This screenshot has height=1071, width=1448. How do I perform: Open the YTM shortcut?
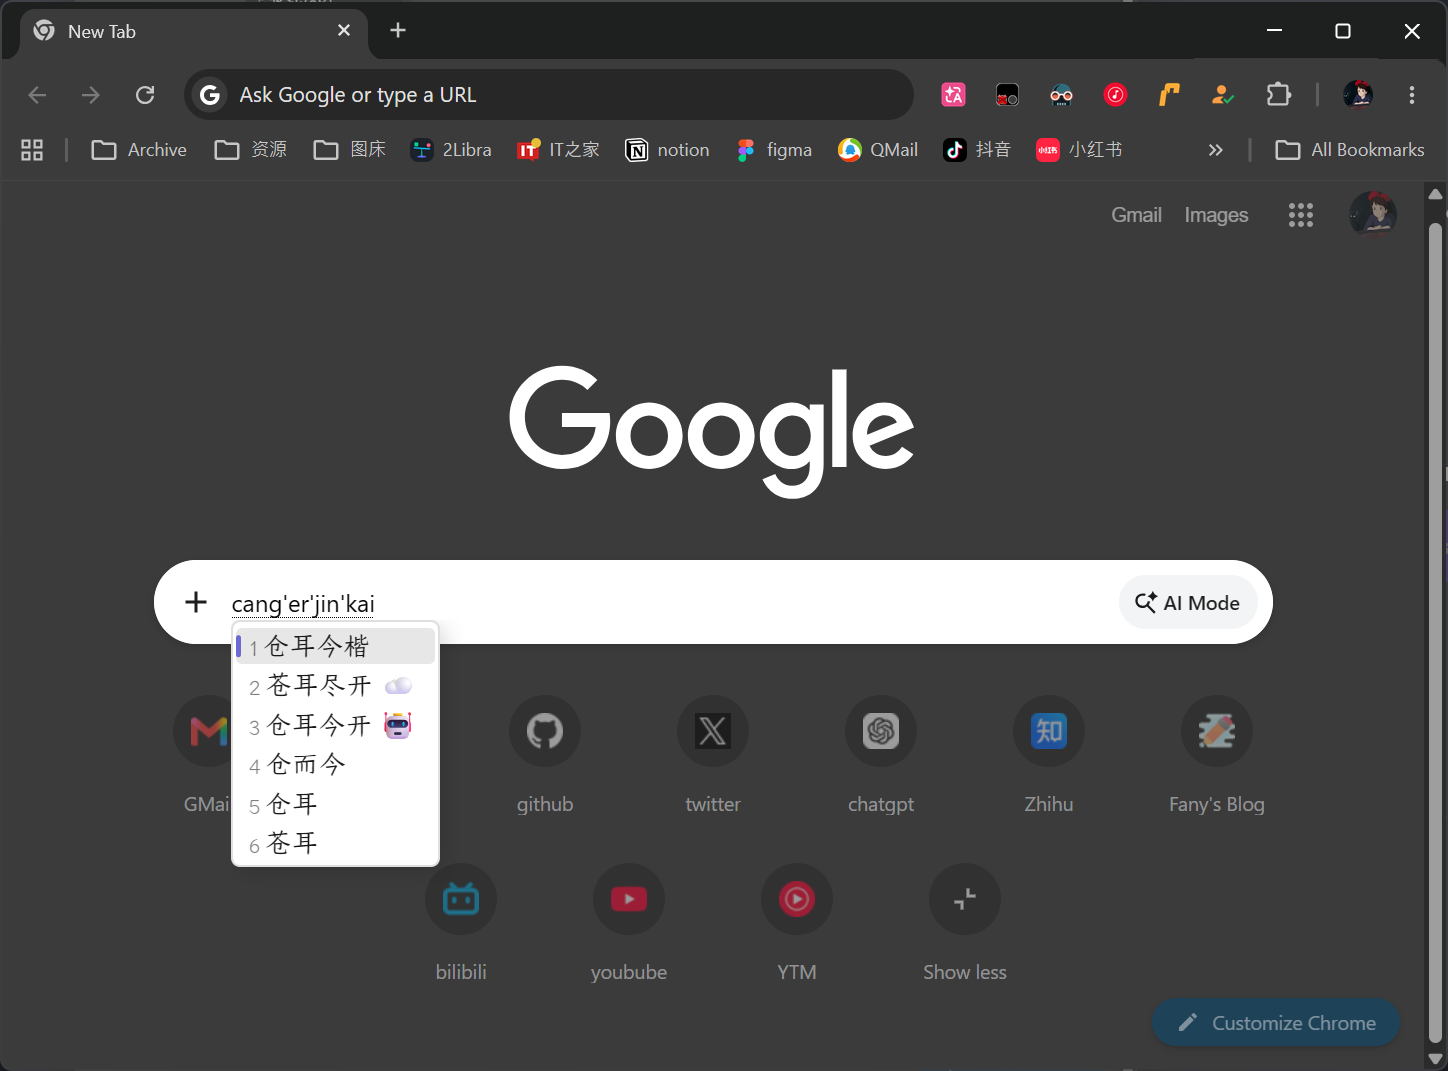pyautogui.click(x=797, y=925)
